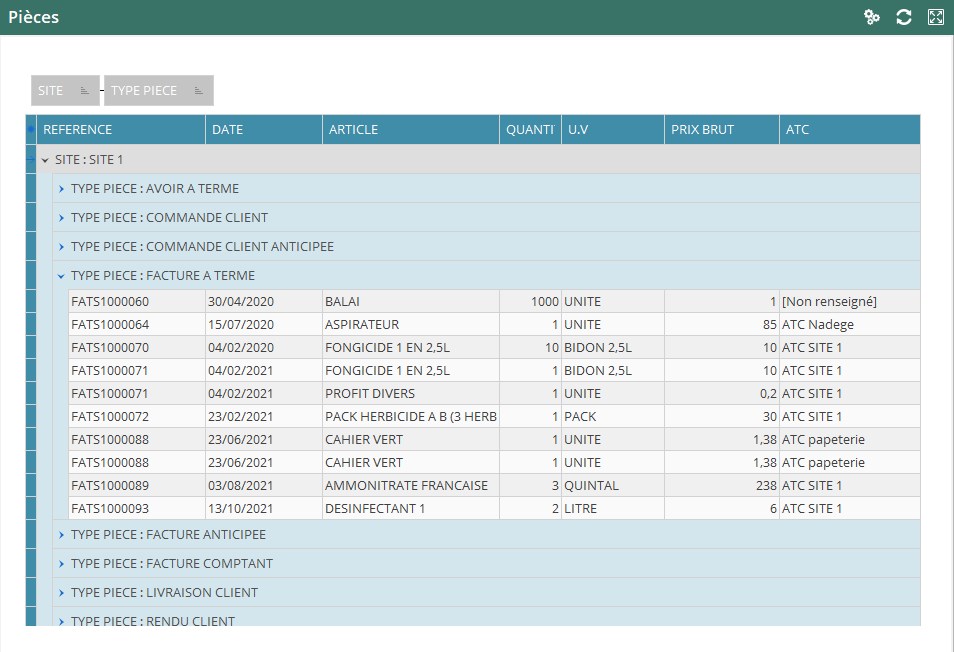The image size is (954, 652).
Task: Click the fullscreen expand icon
Action: click(x=936, y=17)
